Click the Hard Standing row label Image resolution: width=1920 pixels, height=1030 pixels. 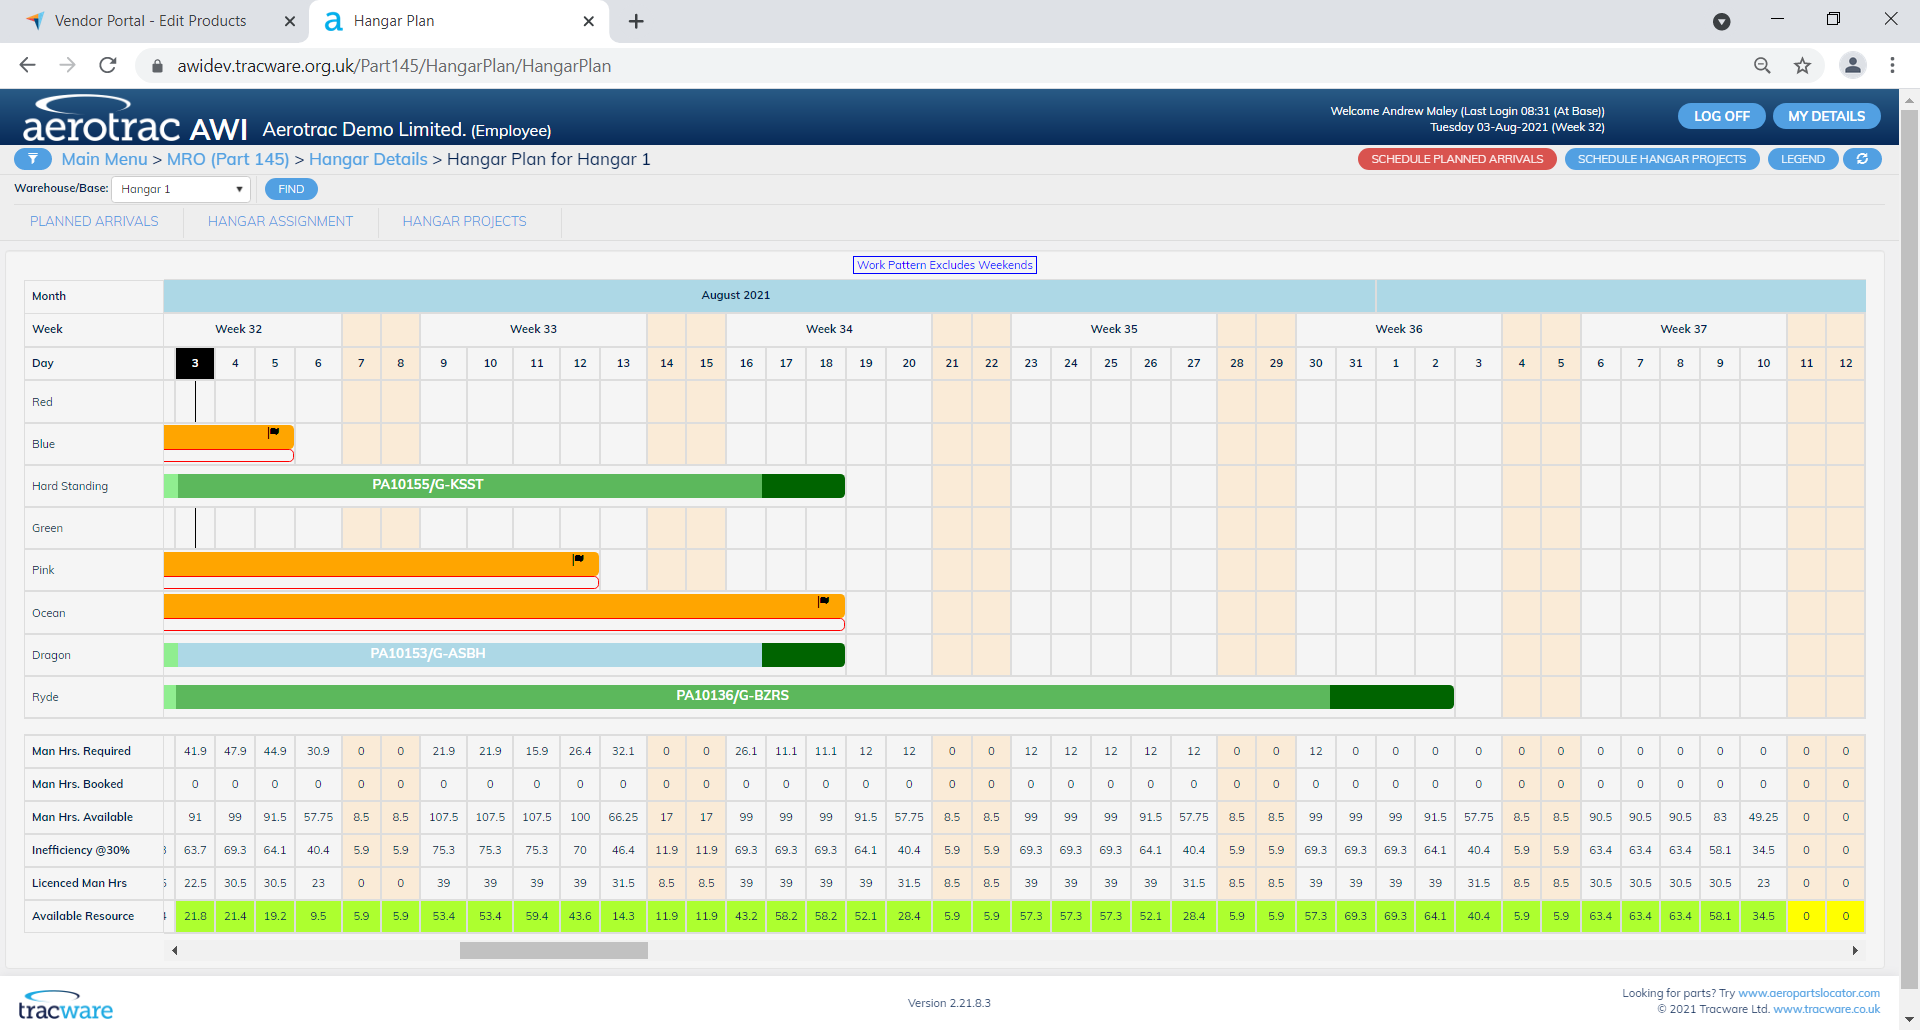(x=70, y=486)
